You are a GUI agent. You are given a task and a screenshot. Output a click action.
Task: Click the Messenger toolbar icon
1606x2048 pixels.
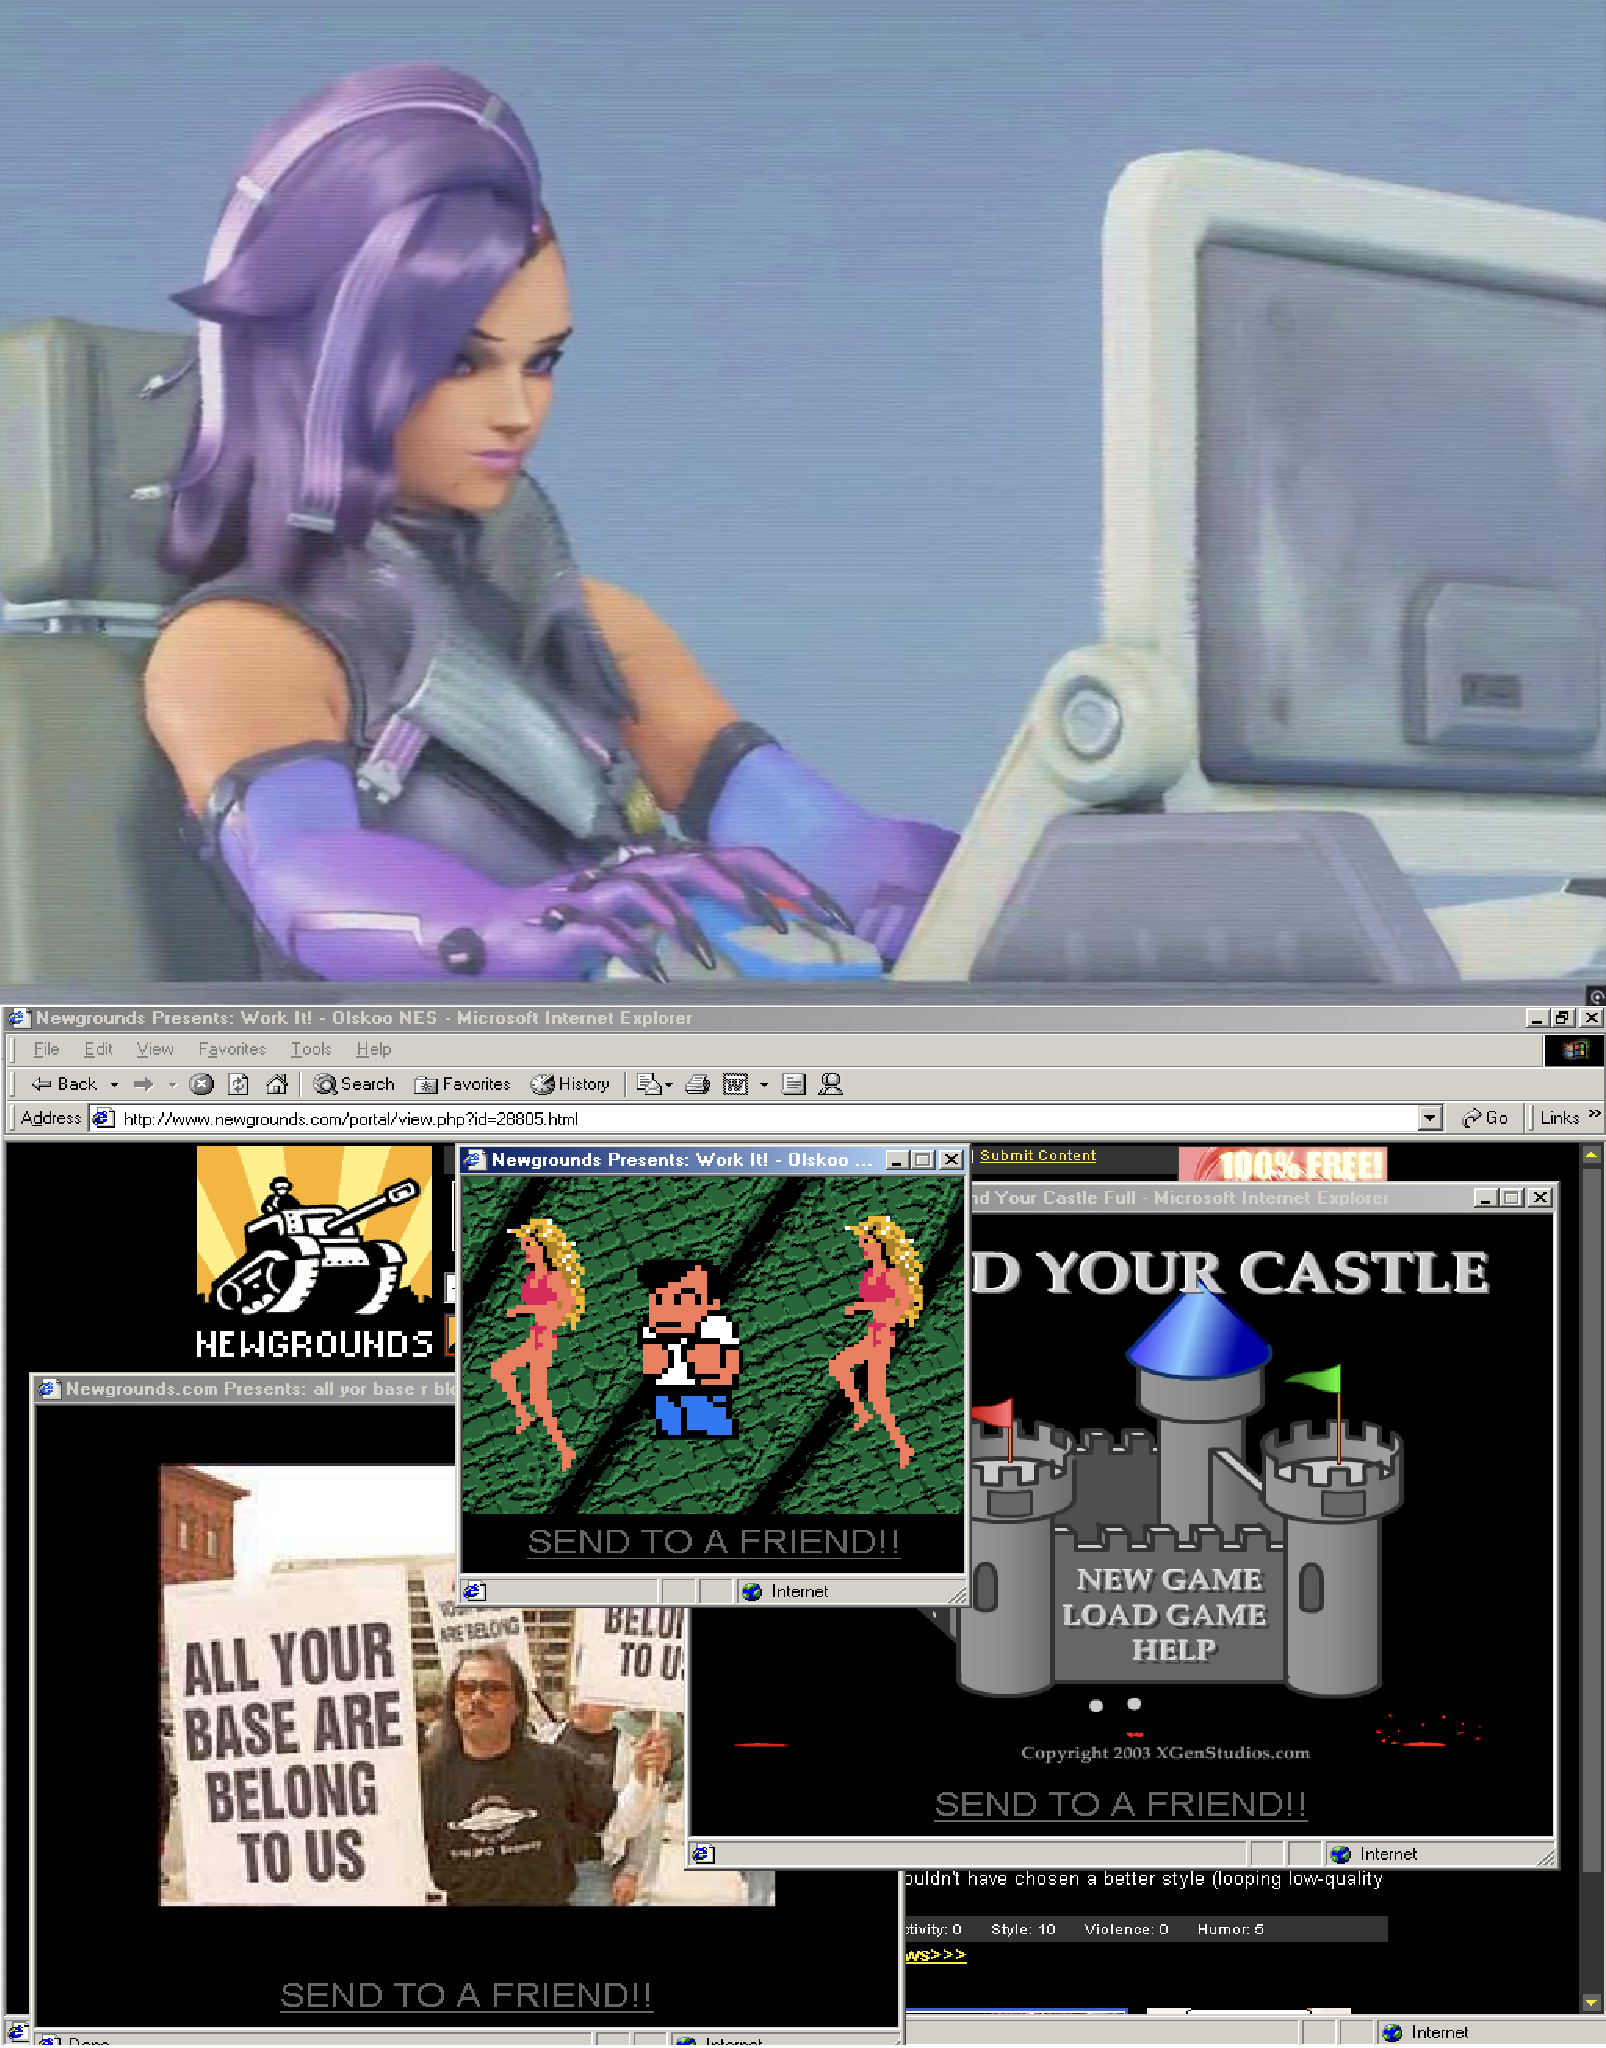click(x=830, y=1084)
